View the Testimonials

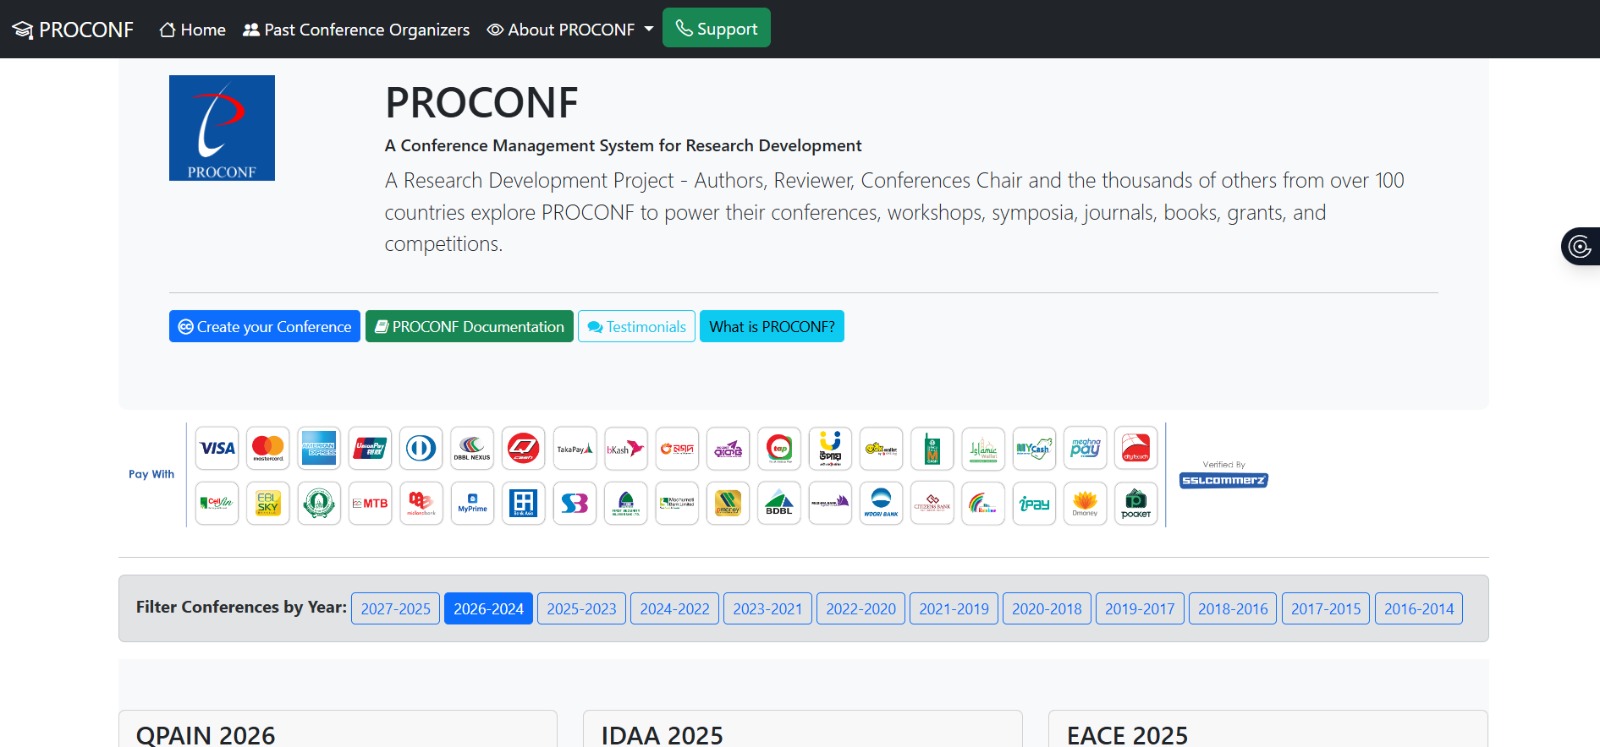pos(636,326)
